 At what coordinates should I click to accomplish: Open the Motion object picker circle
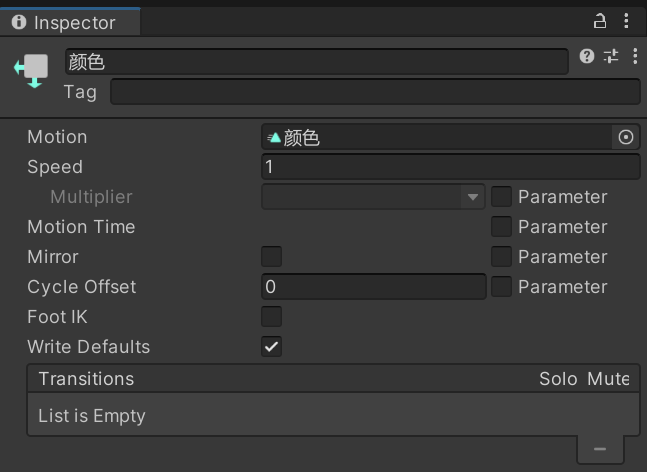(626, 137)
